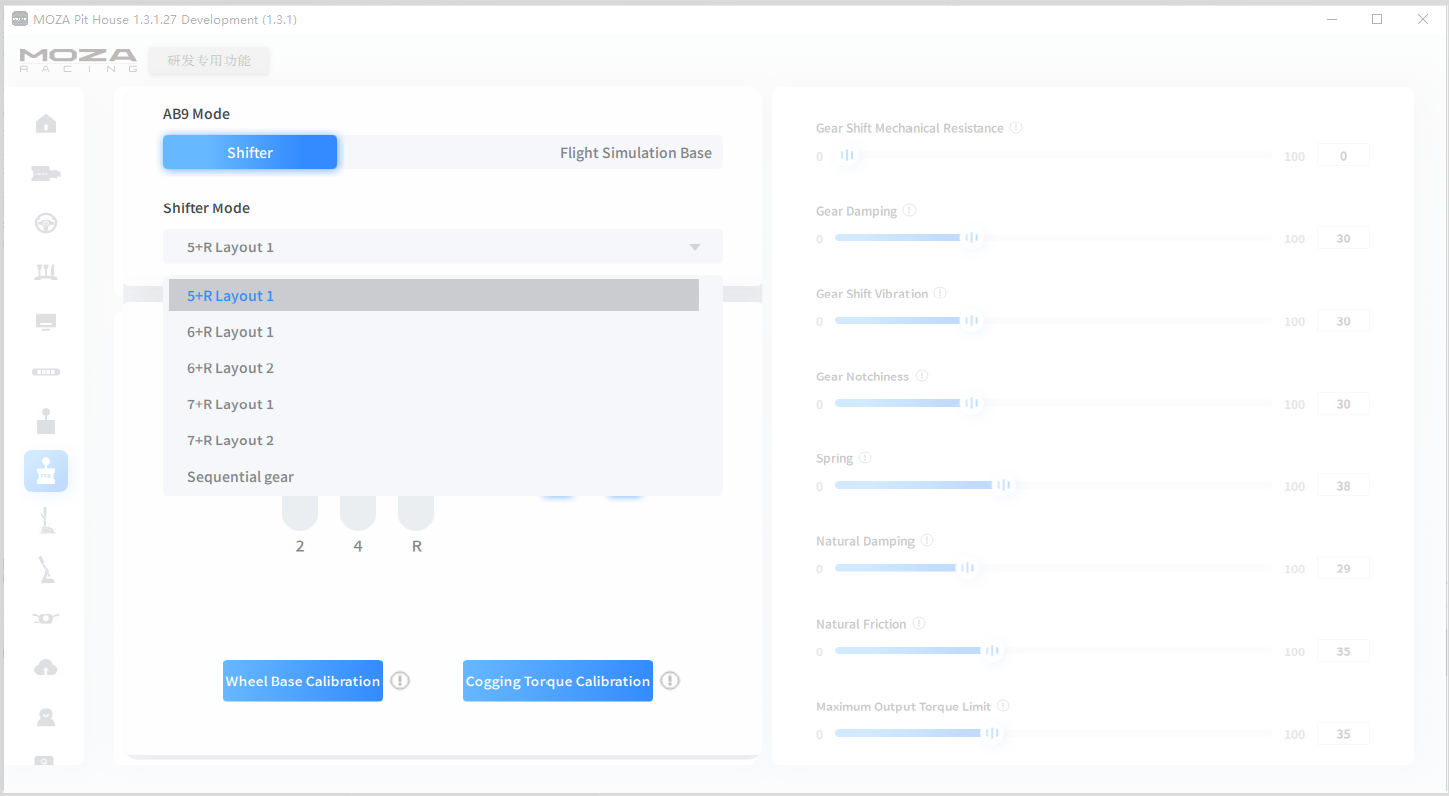Select 5+R Layout 1 highlighted option
The height and width of the screenshot is (796, 1449).
231,296
